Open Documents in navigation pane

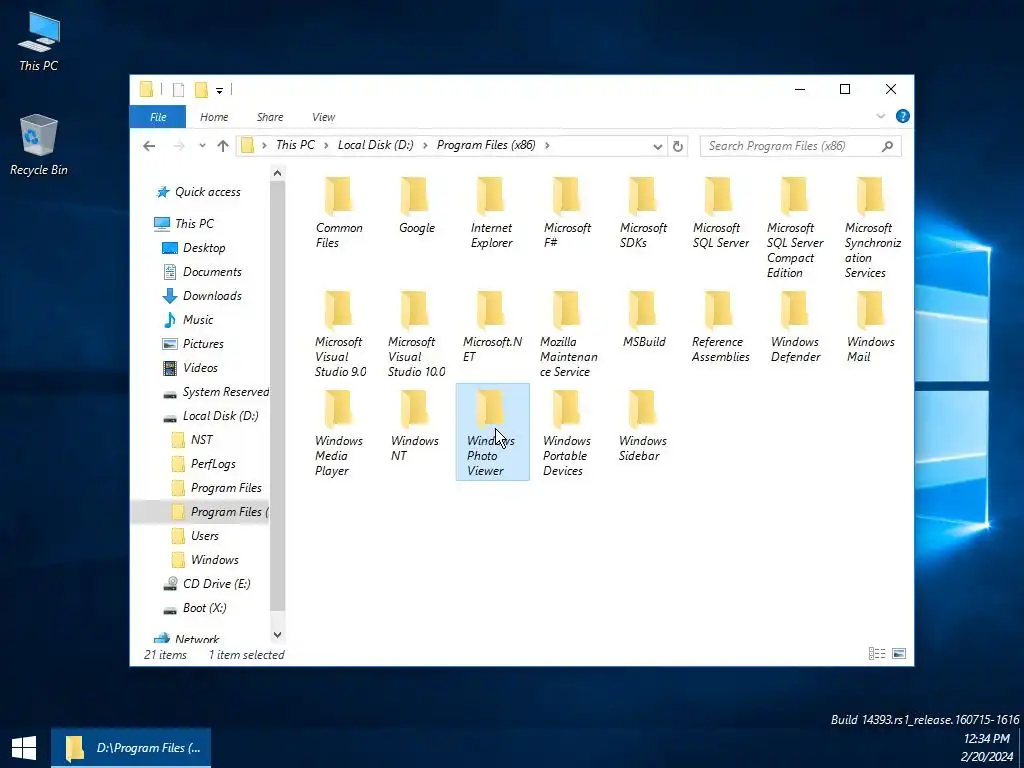coord(202,272)
